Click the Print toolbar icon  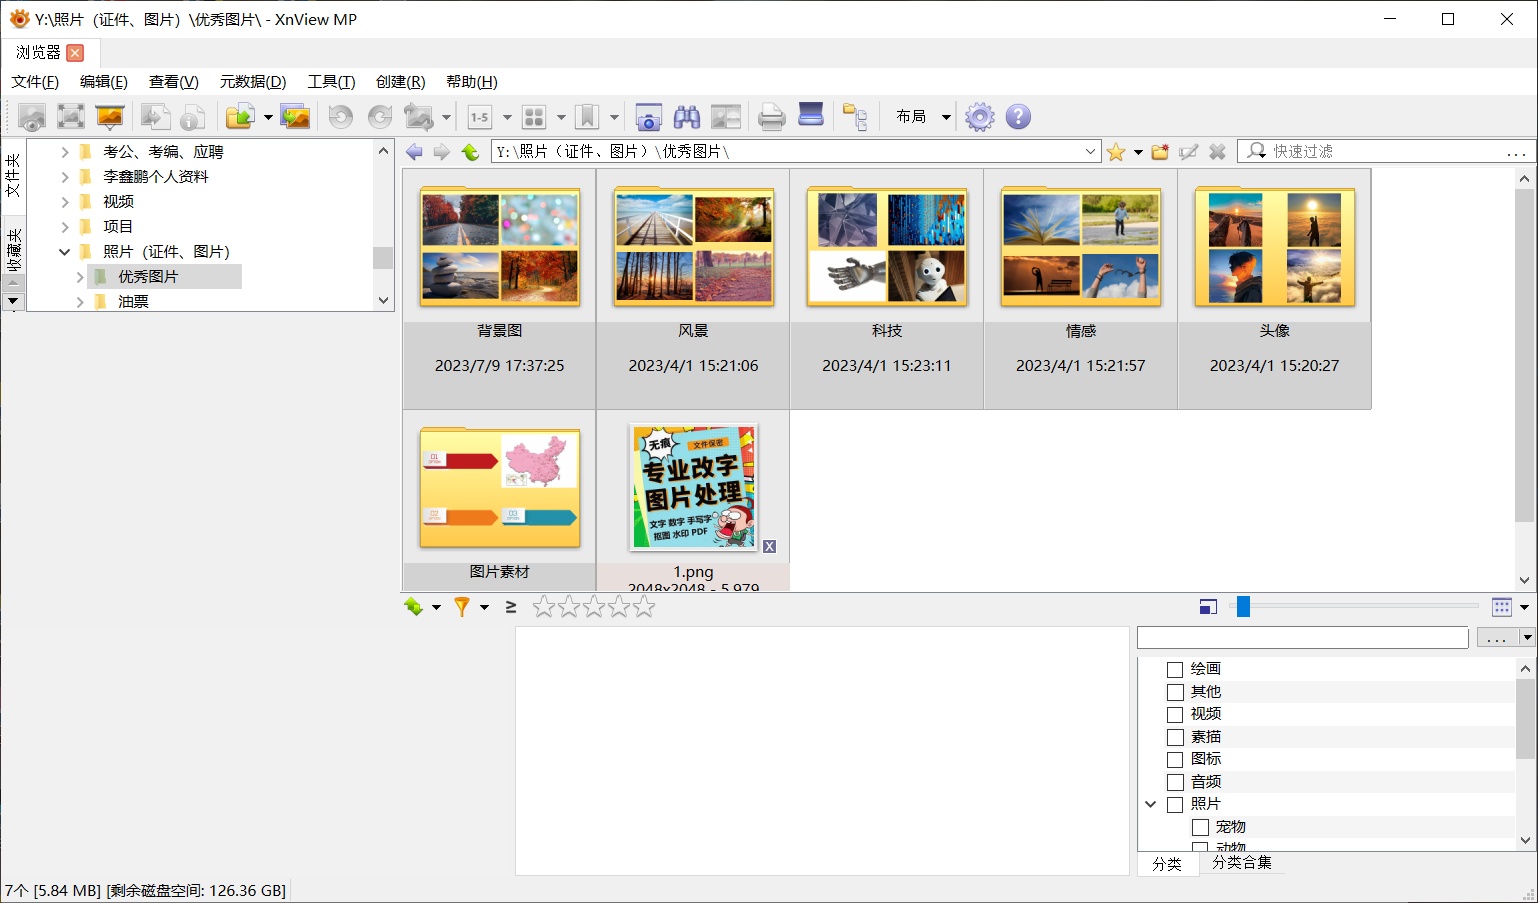point(772,117)
